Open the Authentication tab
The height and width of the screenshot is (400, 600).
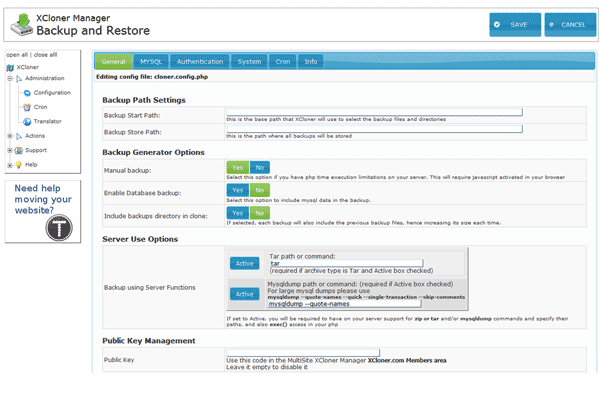point(201,62)
